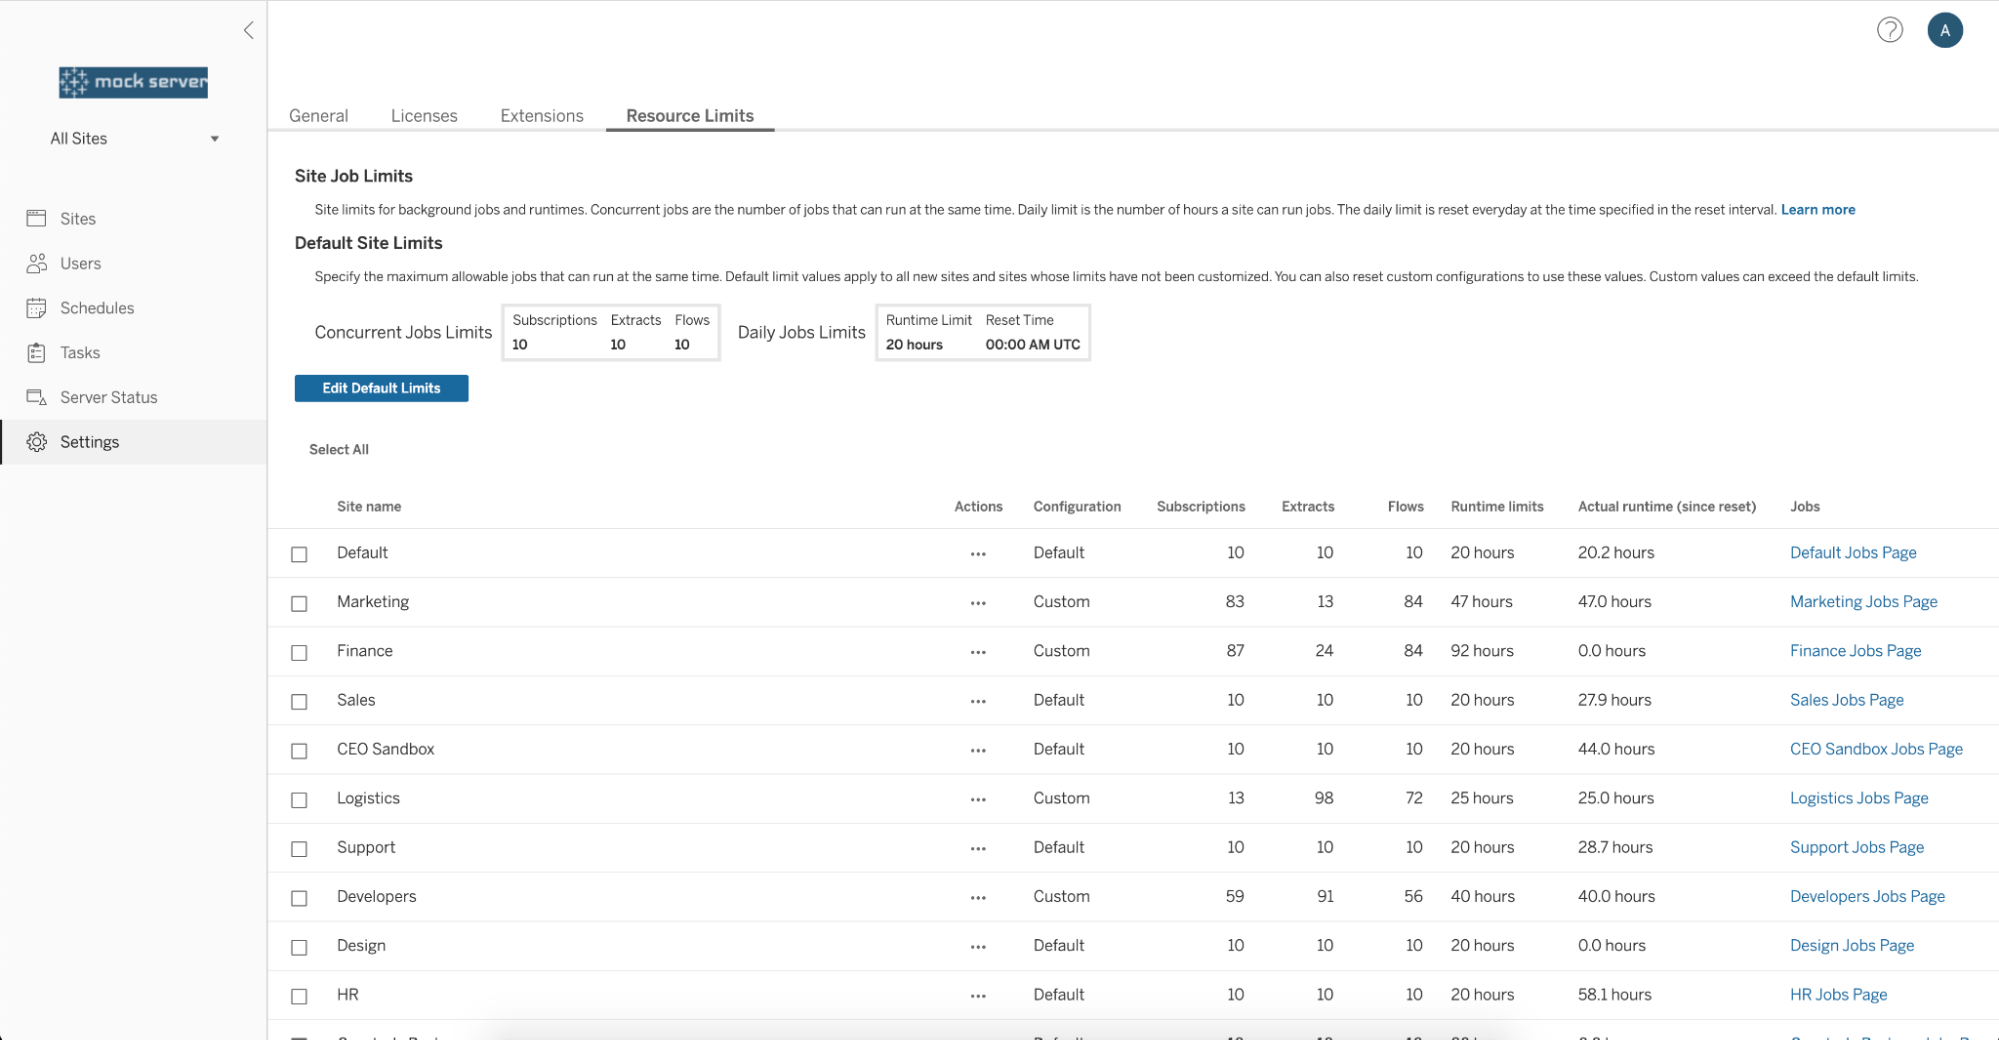
Task: Select the CEO Sandbox row checkbox
Action: (299, 751)
